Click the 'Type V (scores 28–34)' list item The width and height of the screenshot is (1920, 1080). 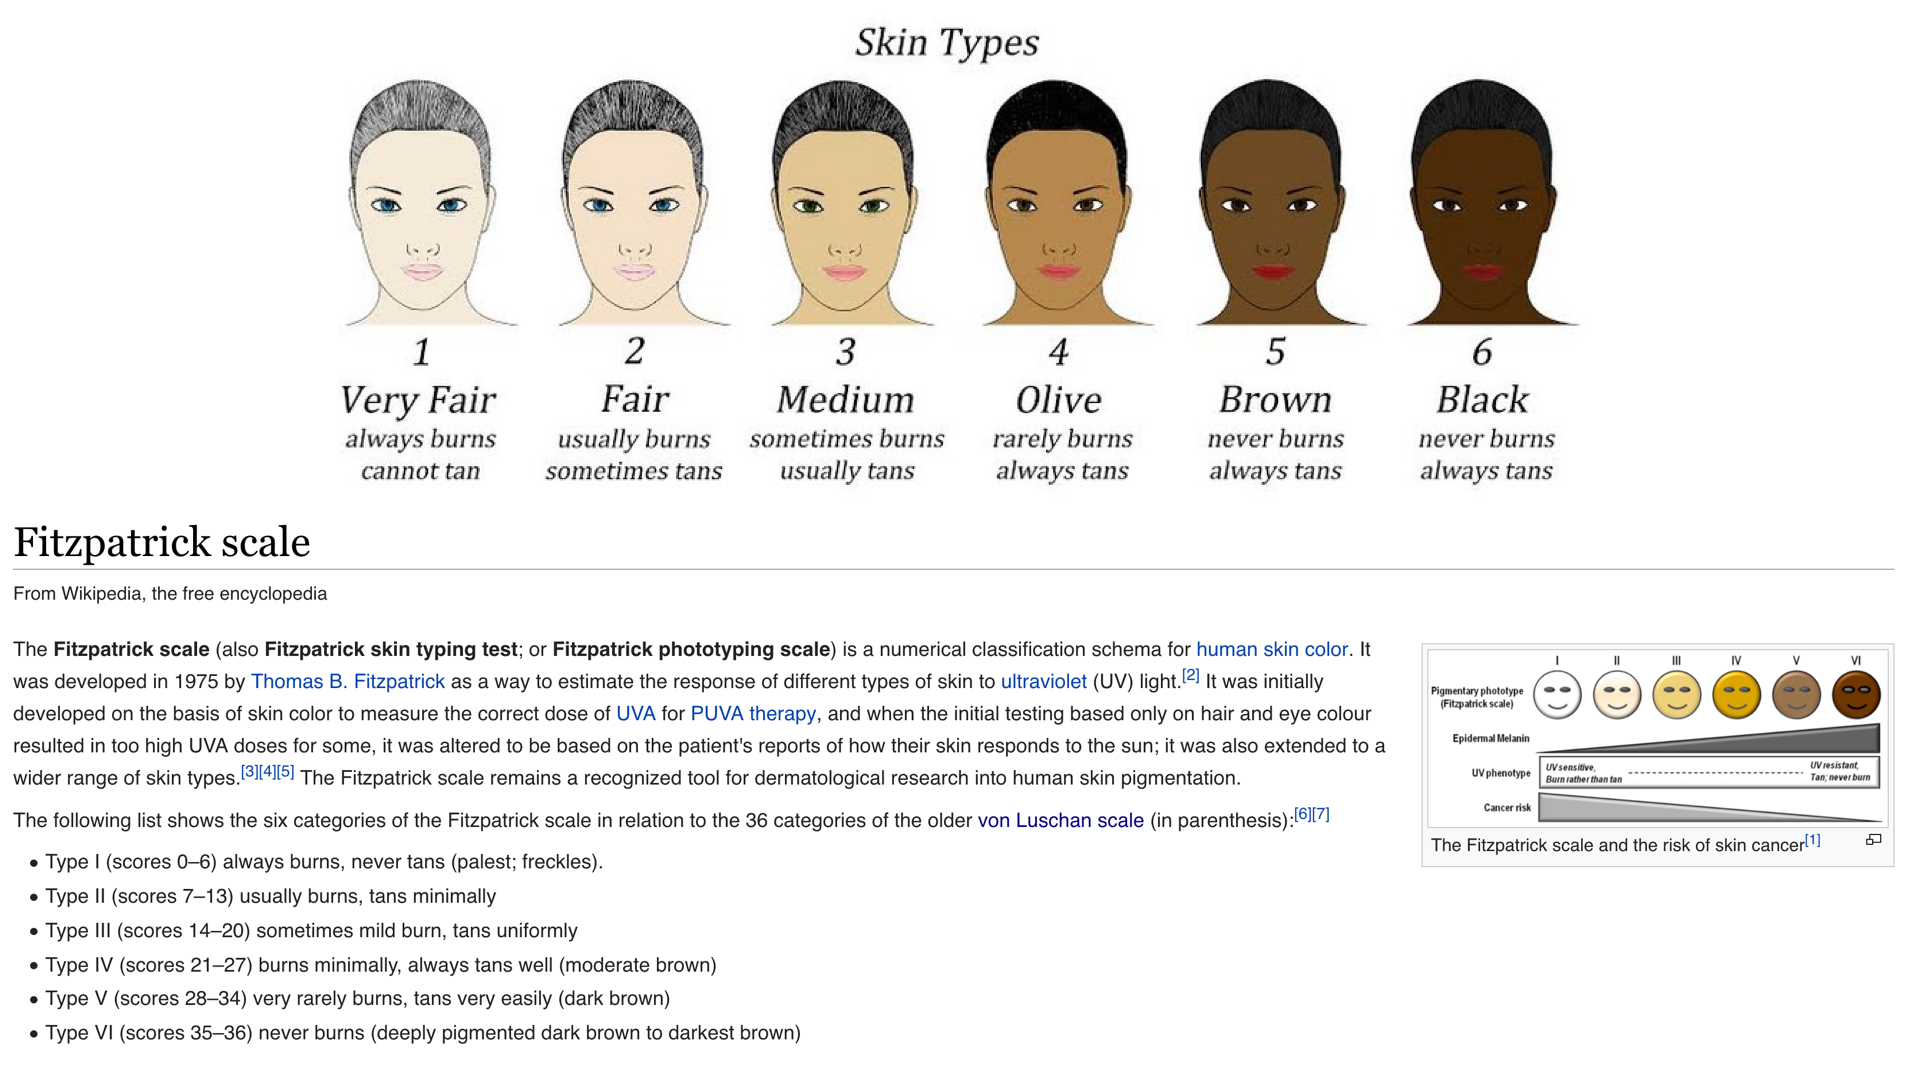[358, 998]
